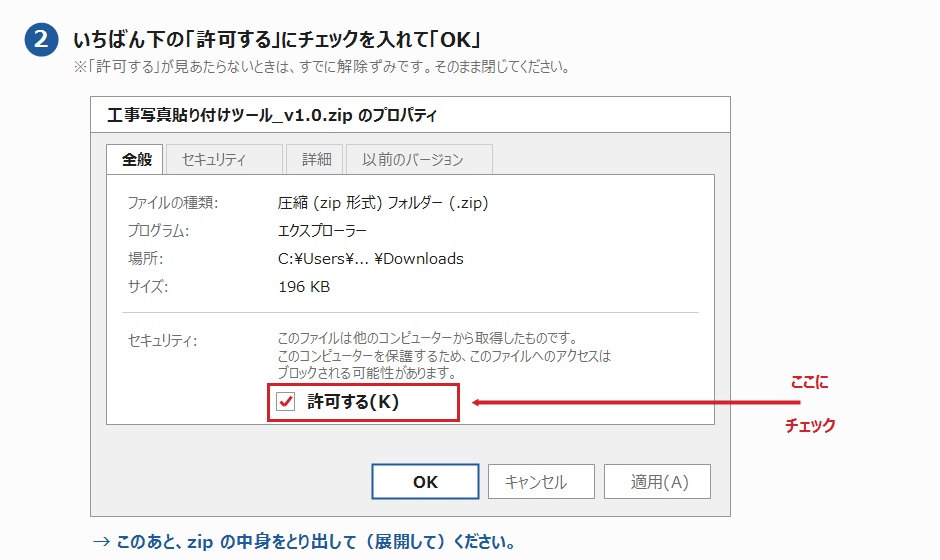This screenshot has width=940, height=560.
Task: Open the 詳細 tab
Action: pos(315,159)
